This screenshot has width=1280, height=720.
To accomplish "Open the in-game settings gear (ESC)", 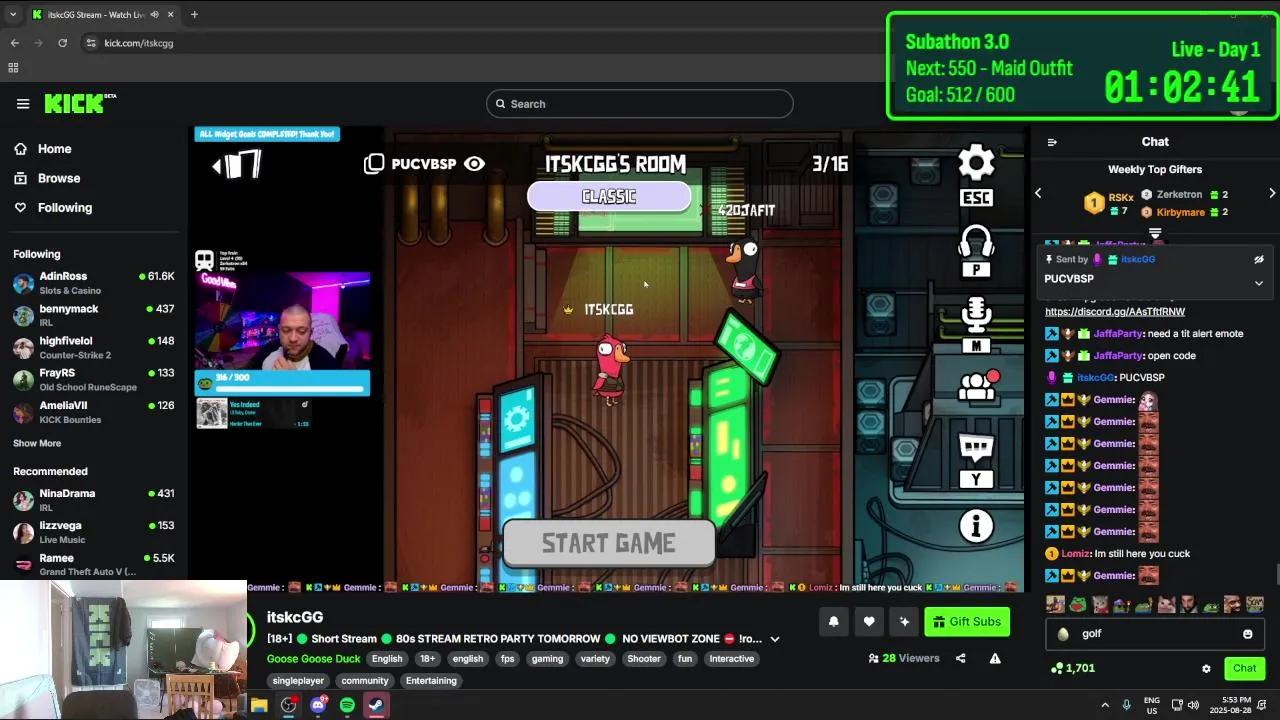I will pyautogui.click(x=976, y=164).
